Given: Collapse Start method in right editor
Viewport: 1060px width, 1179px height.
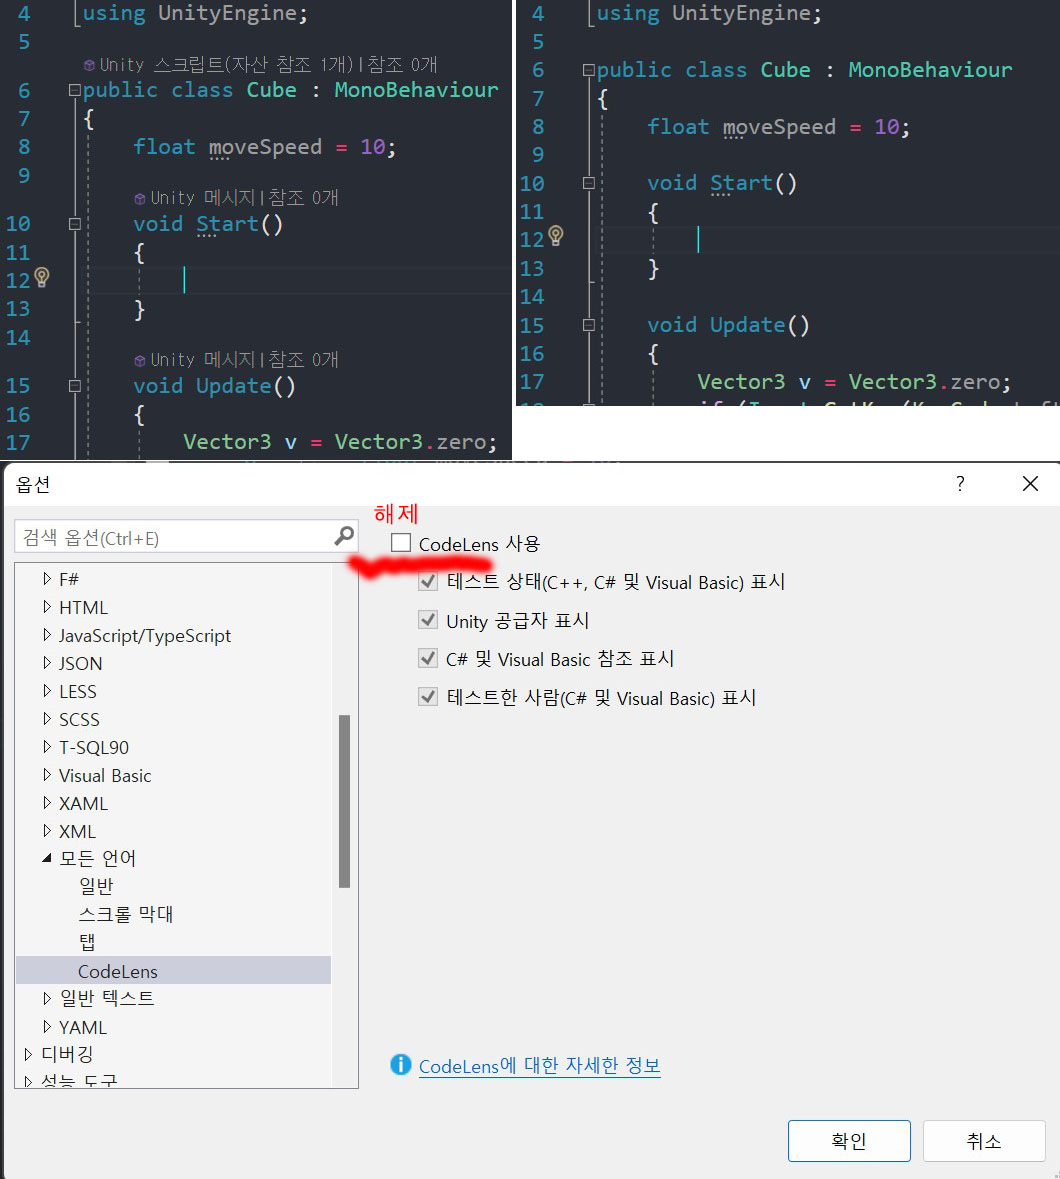Looking at the screenshot, I should (x=589, y=183).
